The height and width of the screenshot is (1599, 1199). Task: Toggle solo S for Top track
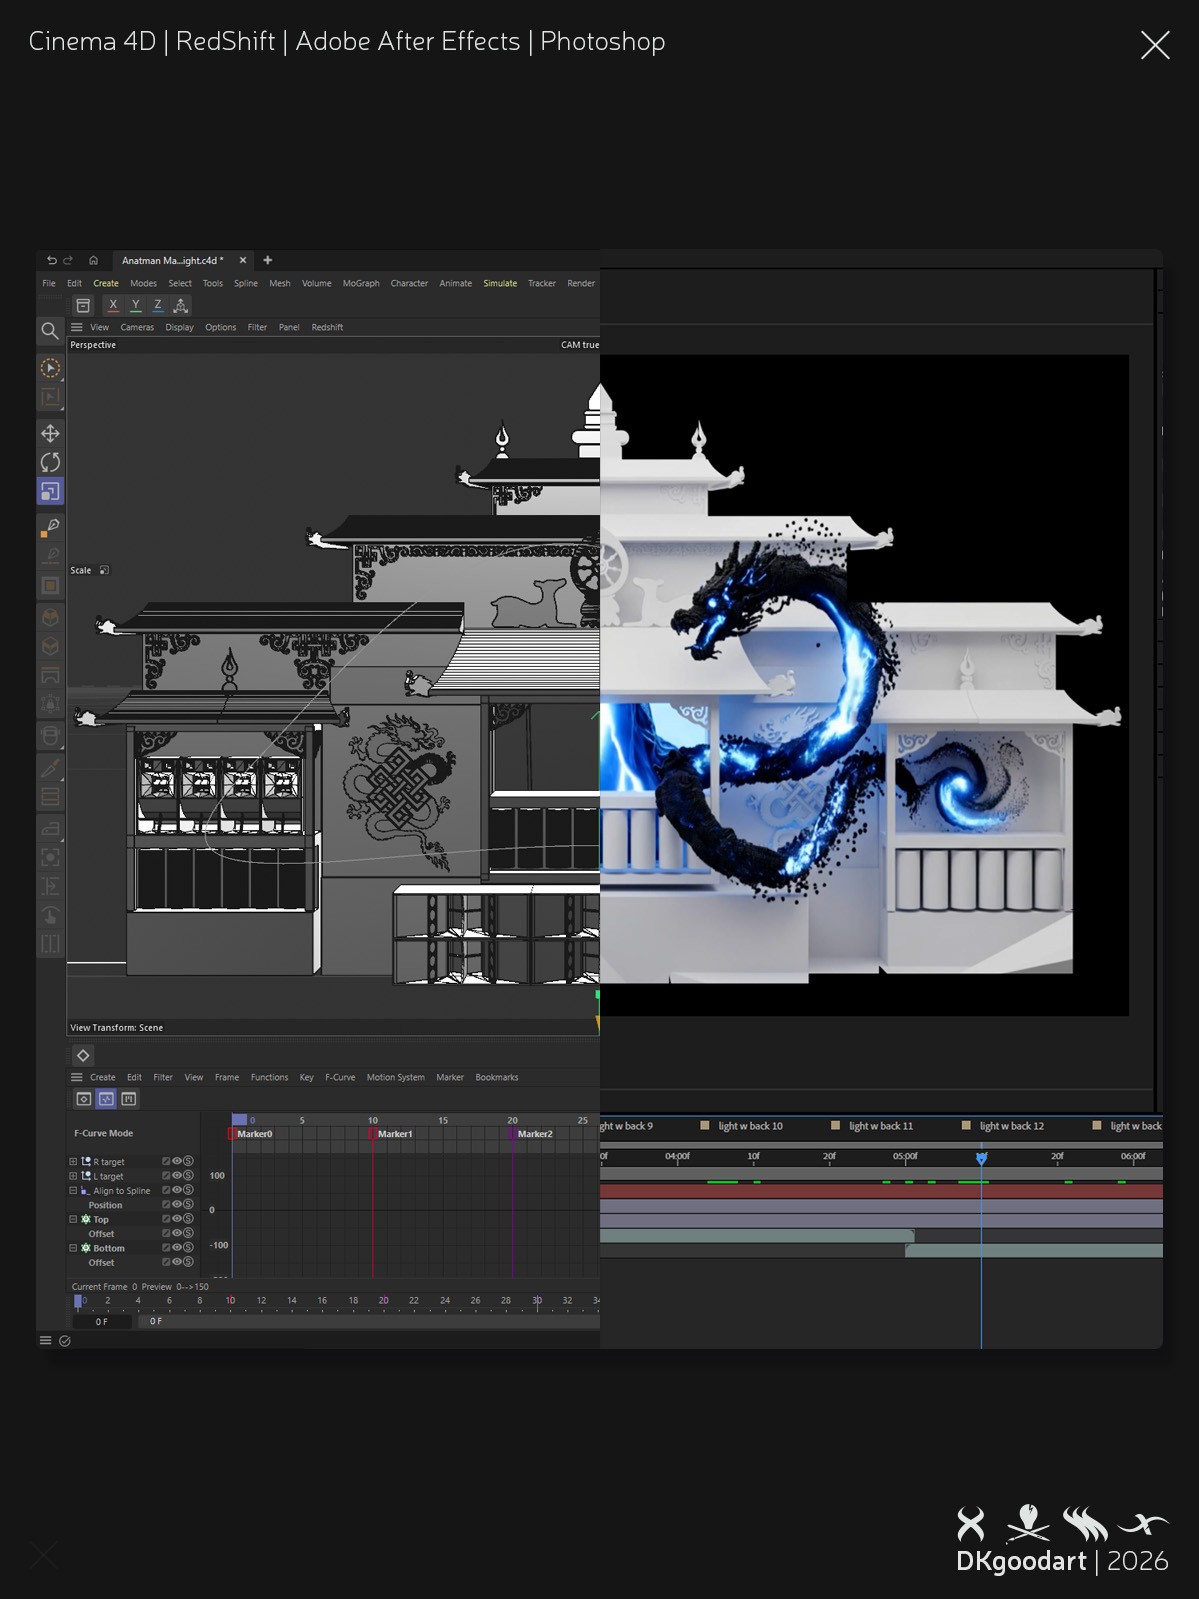click(x=188, y=1219)
